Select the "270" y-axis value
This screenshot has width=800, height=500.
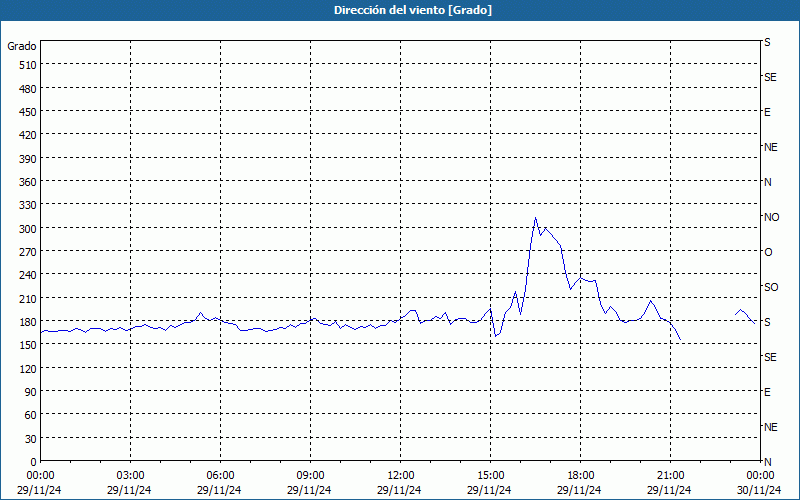point(29,252)
